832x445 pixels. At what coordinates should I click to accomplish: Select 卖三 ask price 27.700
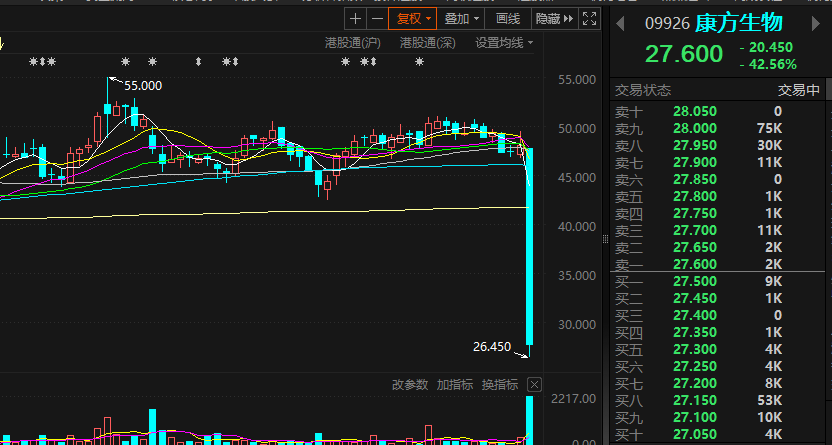(x=695, y=230)
